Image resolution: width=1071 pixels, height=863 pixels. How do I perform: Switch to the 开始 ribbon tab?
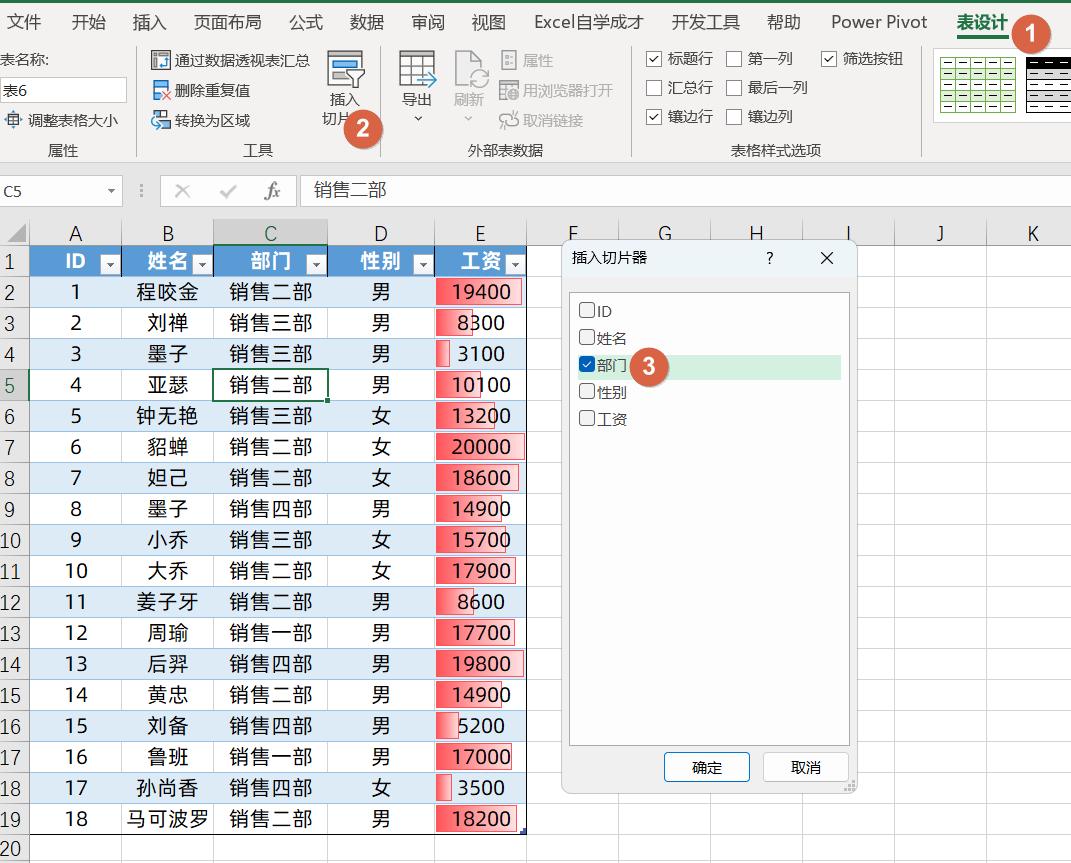point(88,21)
